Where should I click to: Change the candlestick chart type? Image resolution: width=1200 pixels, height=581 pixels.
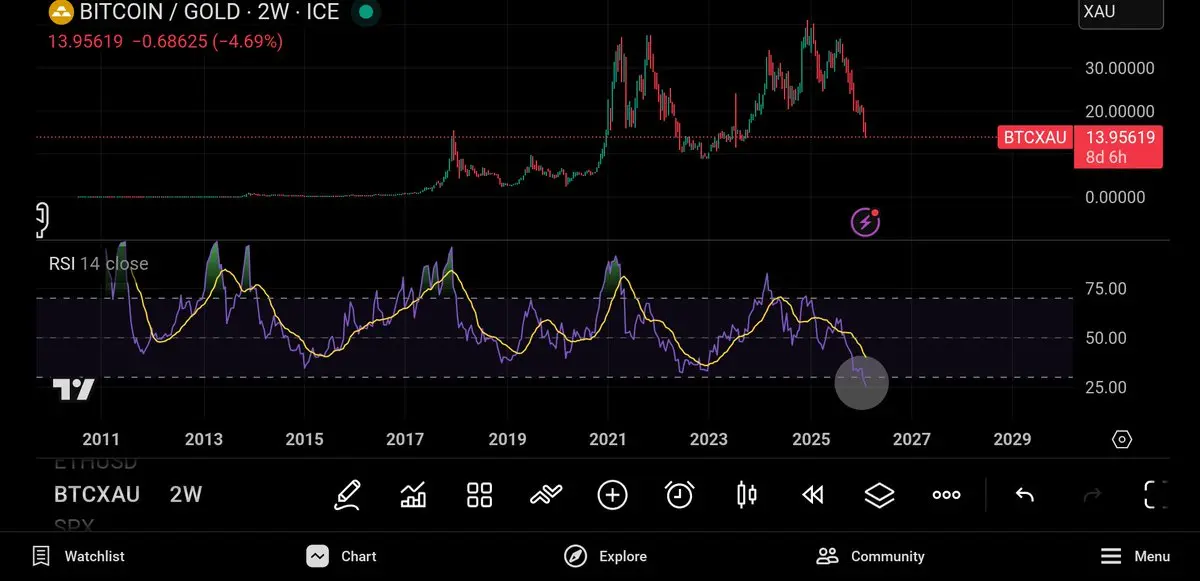click(746, 495)
